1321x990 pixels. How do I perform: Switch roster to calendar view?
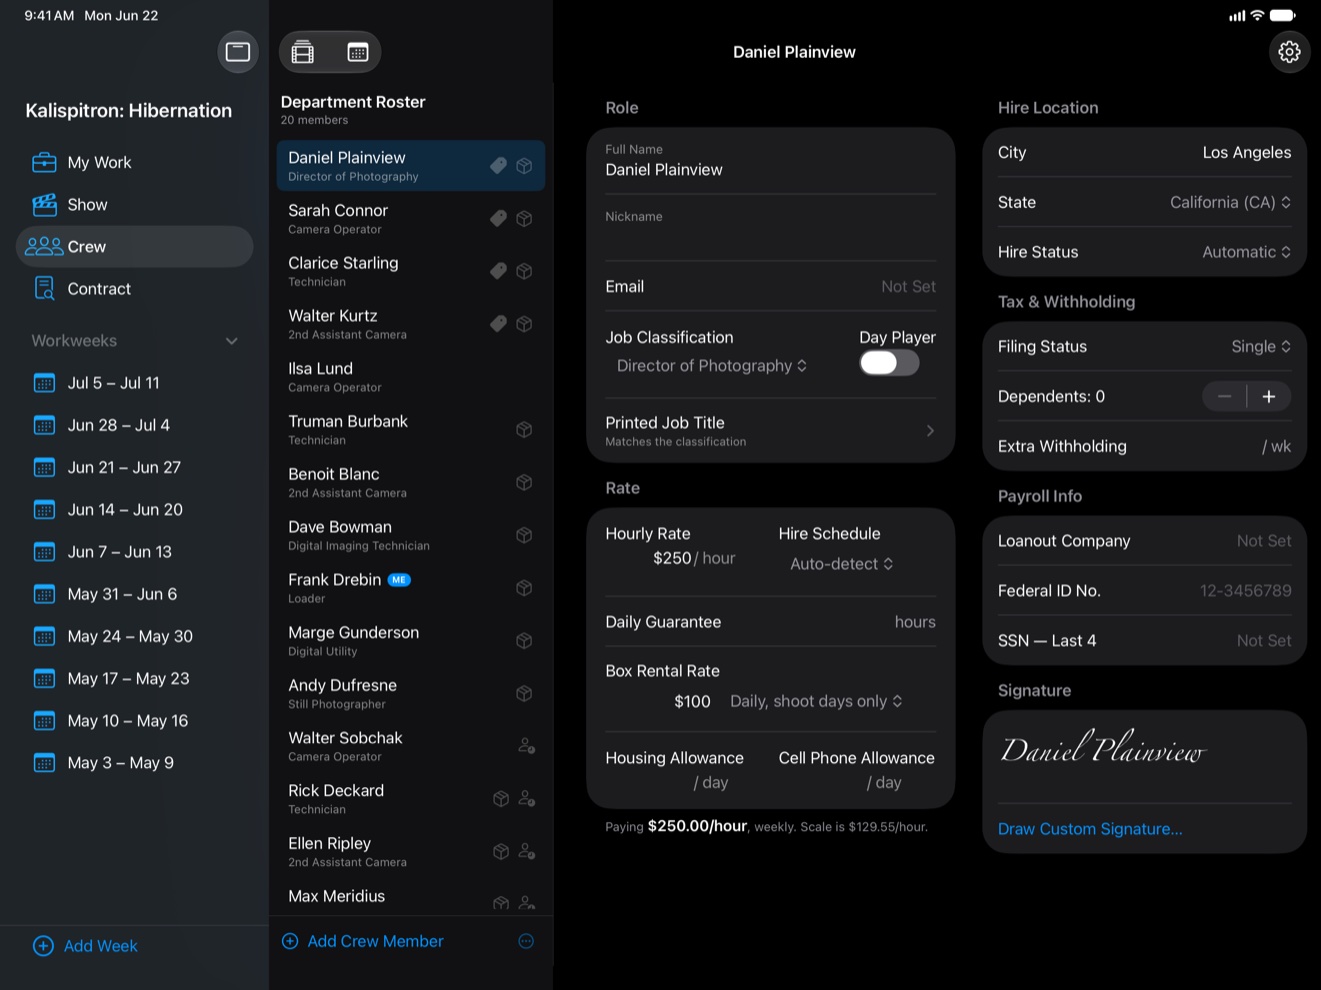[x=357, y=53]
